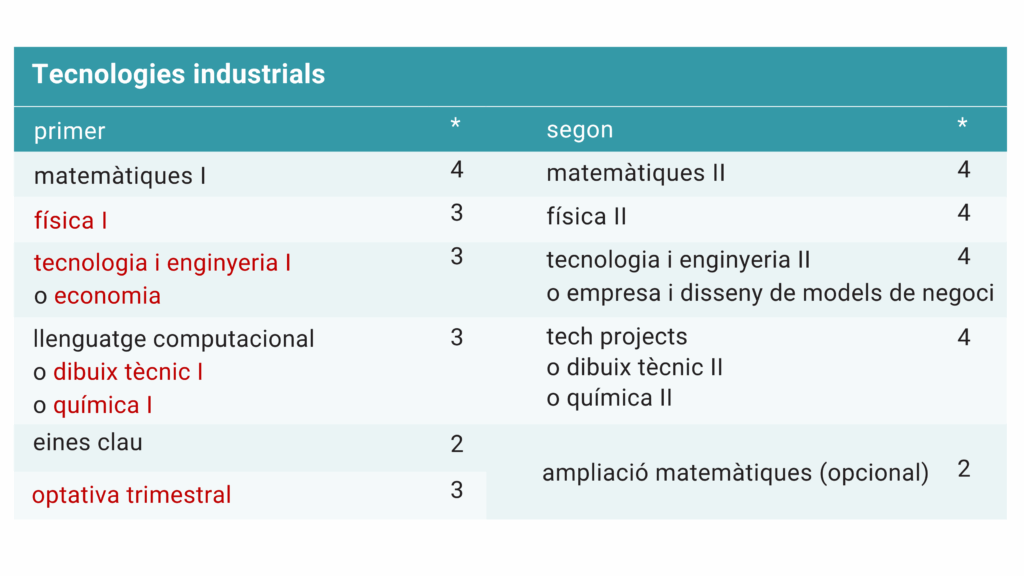Click the "eines clau" row
Screen dimensions: 1024x576
(x=88, y=442)
